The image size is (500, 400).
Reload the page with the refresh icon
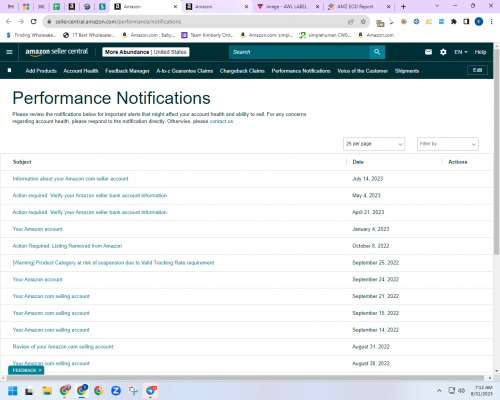33,22
